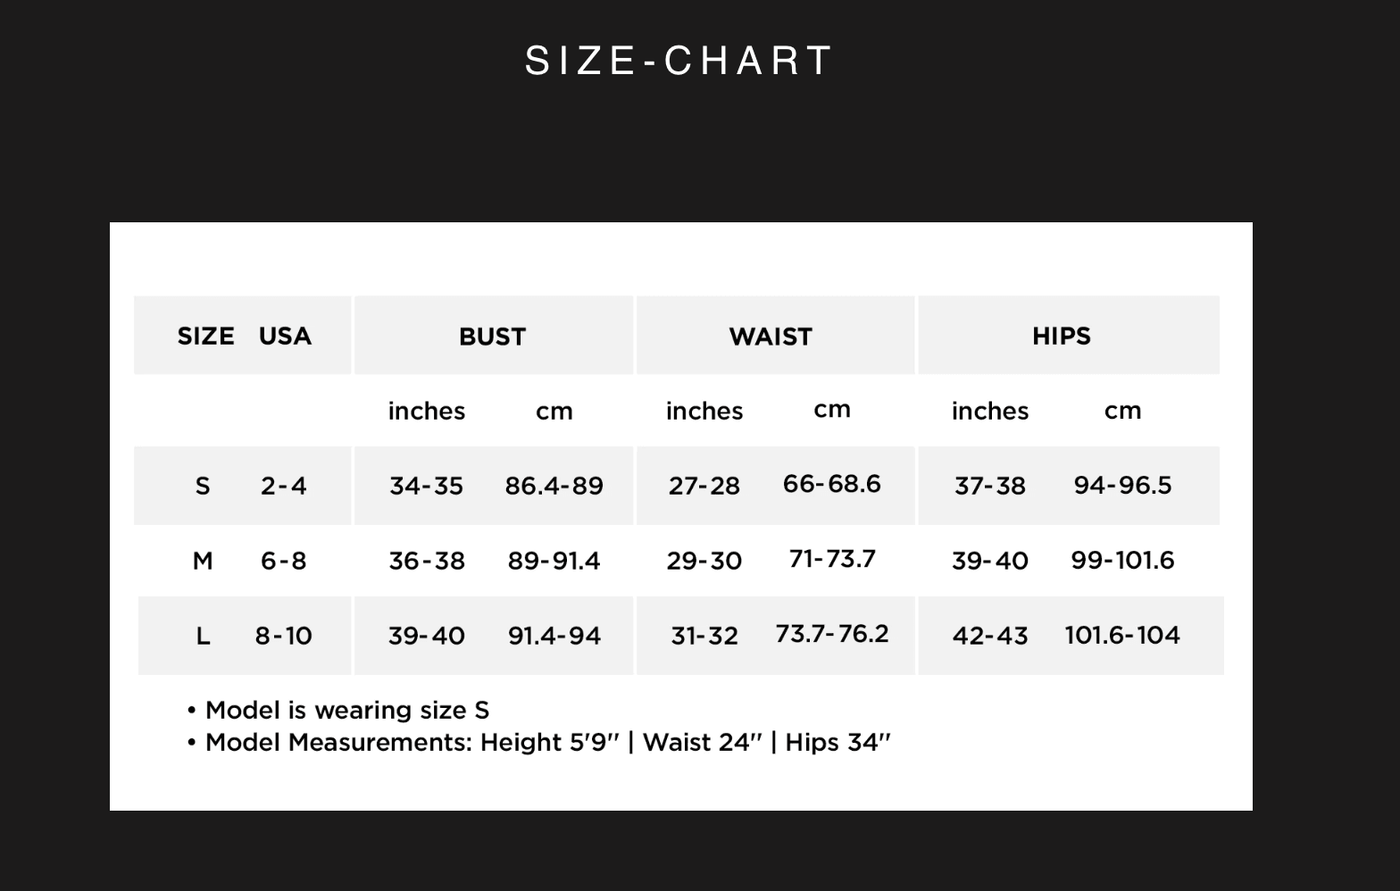Select the WAIST column header
This screenshot has height=891, width=1400.
point(770,337)
